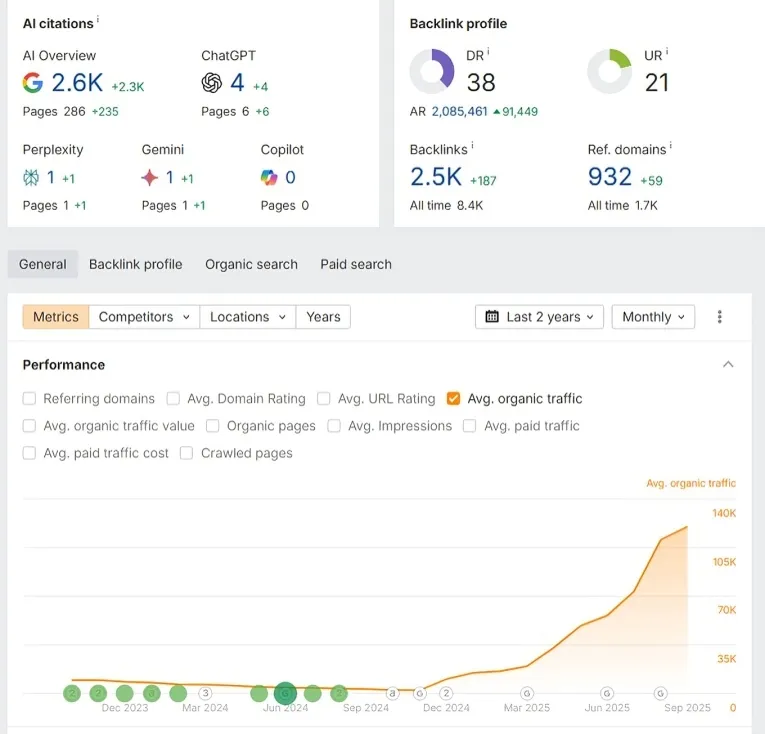The image size is (765, 734).
Task: Expand the Monthly interval dropdown
Action: (x=653, y=317)
